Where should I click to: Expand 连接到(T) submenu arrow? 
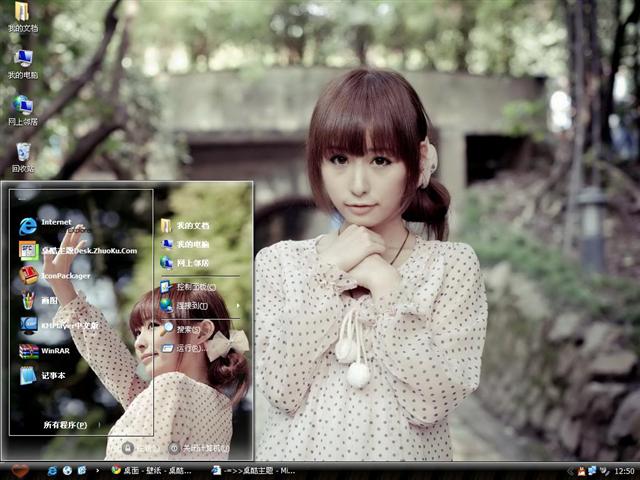(238, 305)
